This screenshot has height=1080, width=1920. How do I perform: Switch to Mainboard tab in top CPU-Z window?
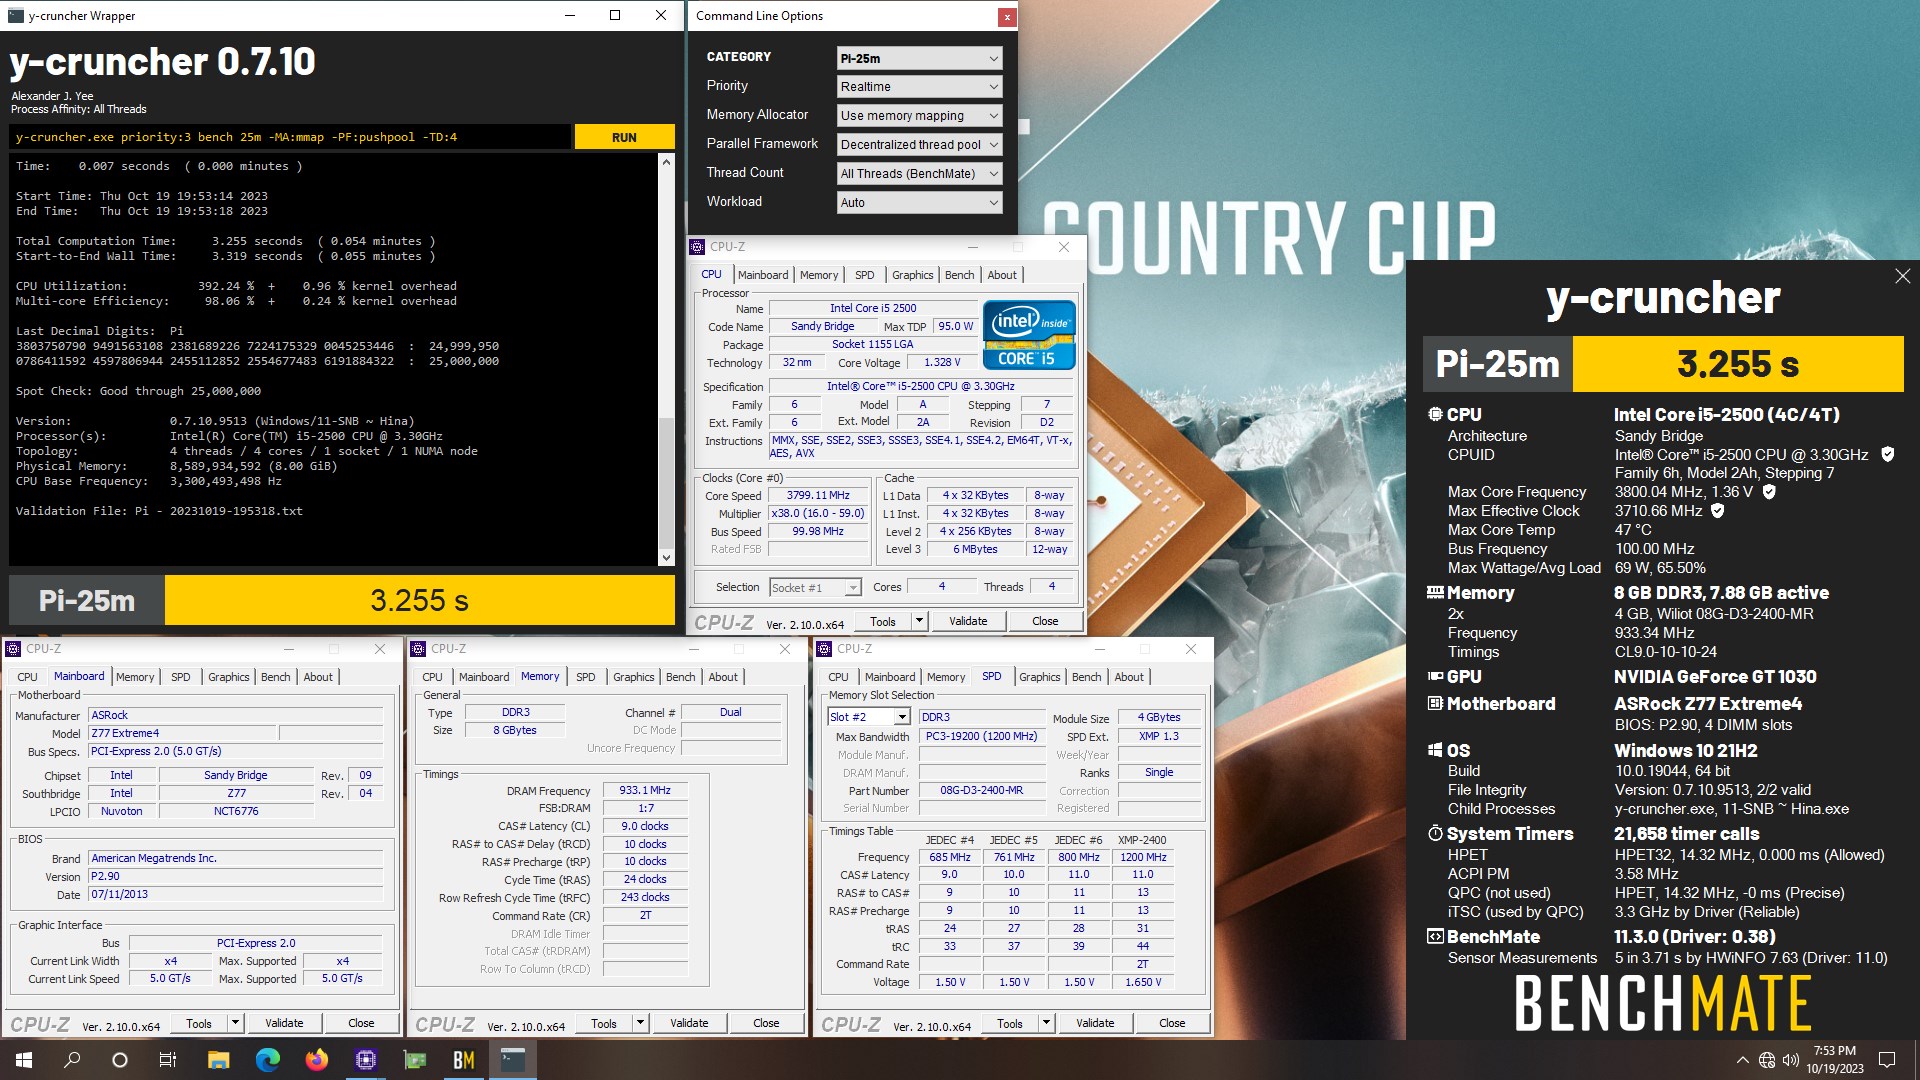coord(763,275)
